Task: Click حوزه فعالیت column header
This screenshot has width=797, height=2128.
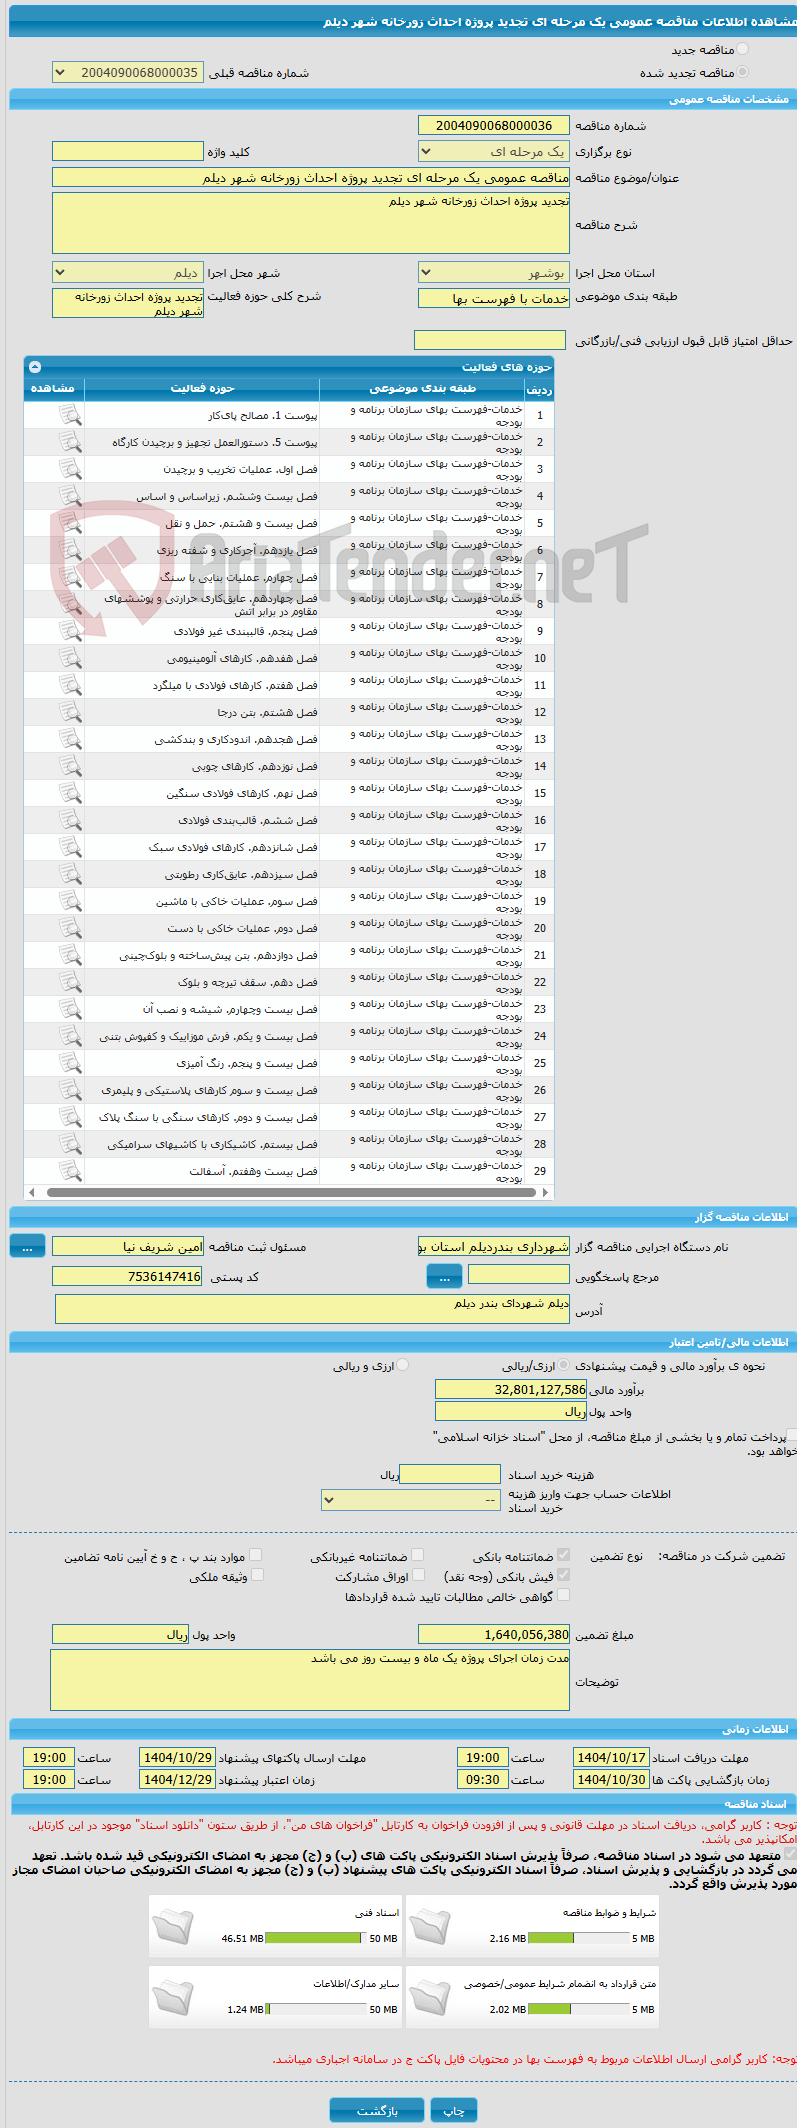Action: coord(202,388)
